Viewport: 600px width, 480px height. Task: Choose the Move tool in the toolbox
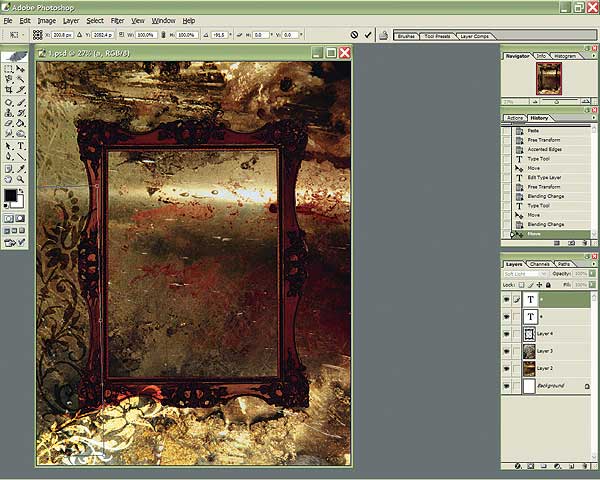(x=21, y=69)
